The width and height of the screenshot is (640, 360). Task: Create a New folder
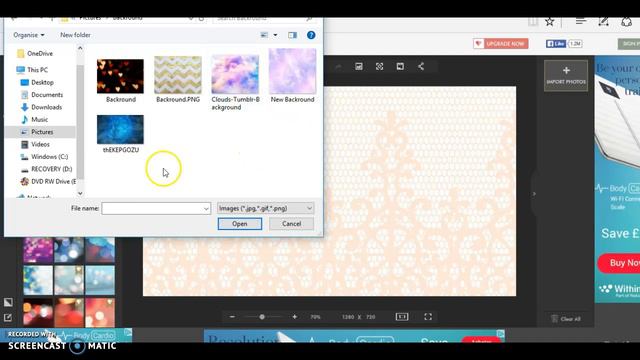point(76,35)
